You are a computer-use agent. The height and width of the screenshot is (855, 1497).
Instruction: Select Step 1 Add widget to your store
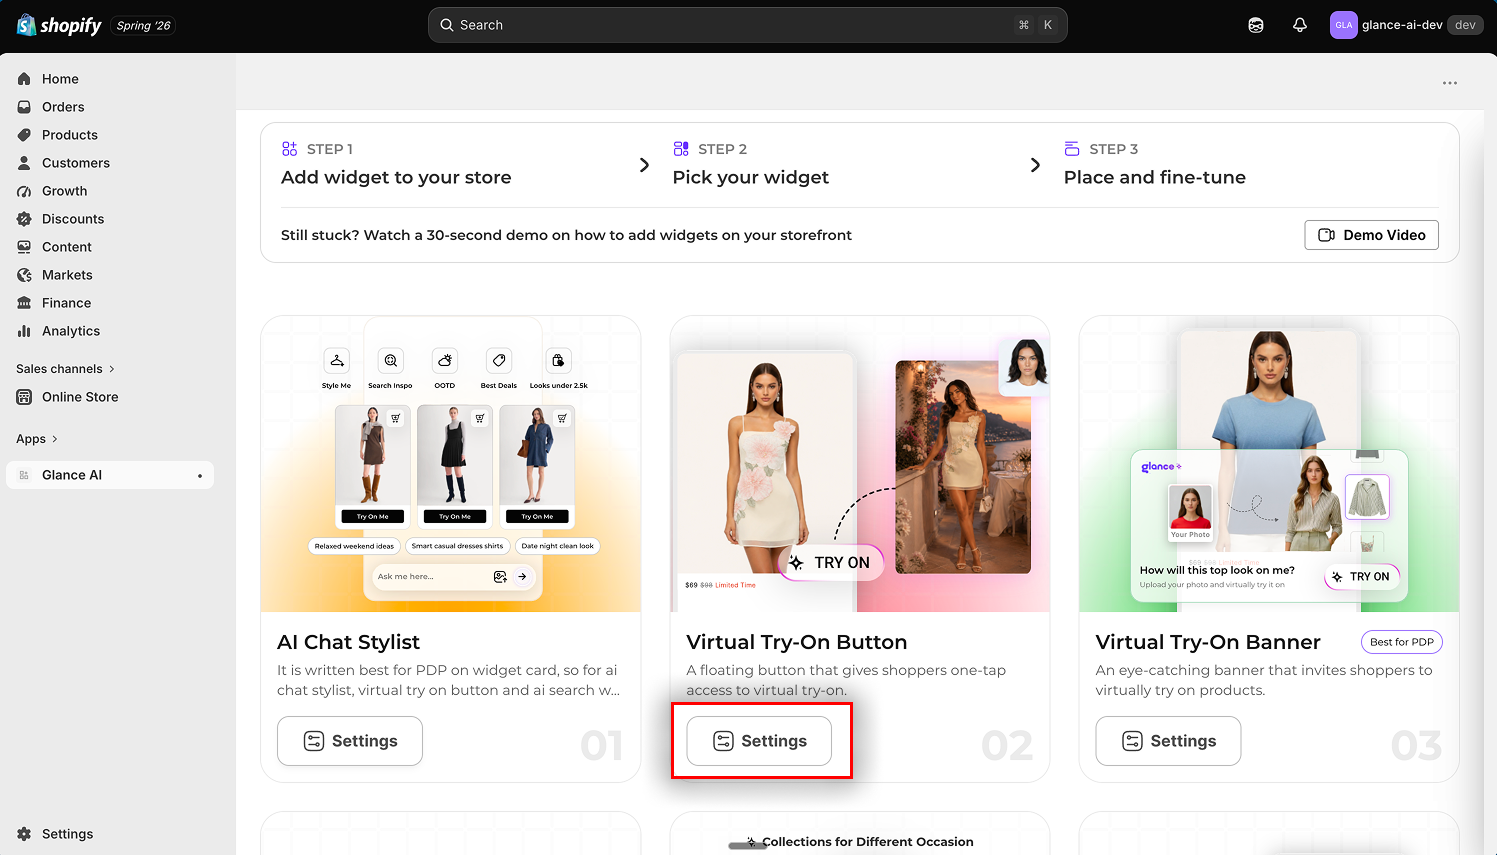[396, 164]
